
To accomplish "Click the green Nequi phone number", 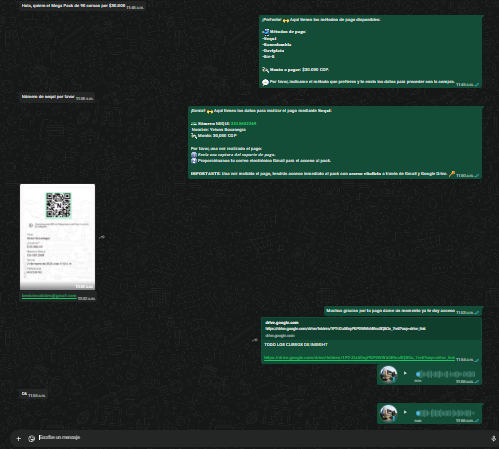I will (243, 124).
